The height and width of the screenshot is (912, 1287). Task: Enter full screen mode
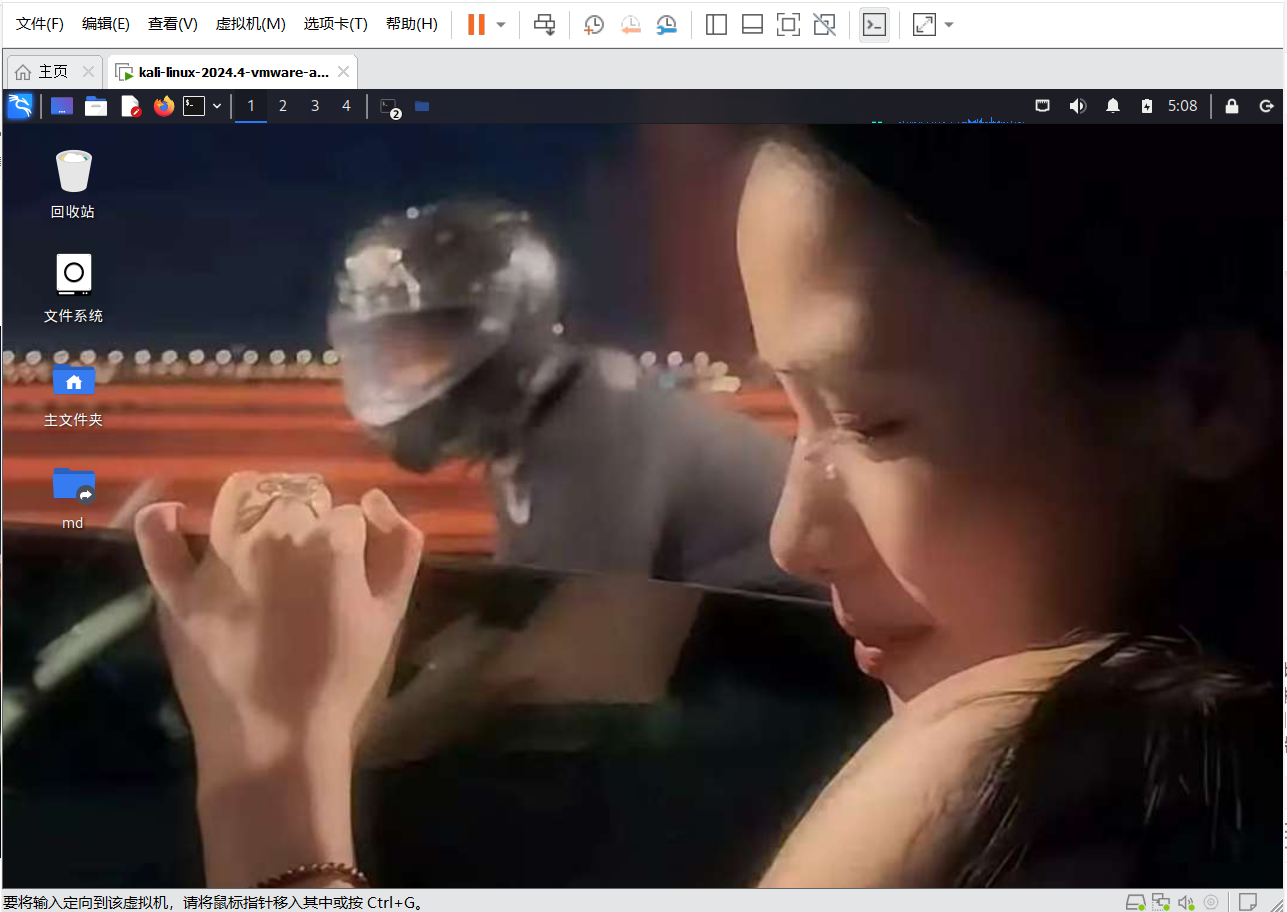[x=788, y=24]
